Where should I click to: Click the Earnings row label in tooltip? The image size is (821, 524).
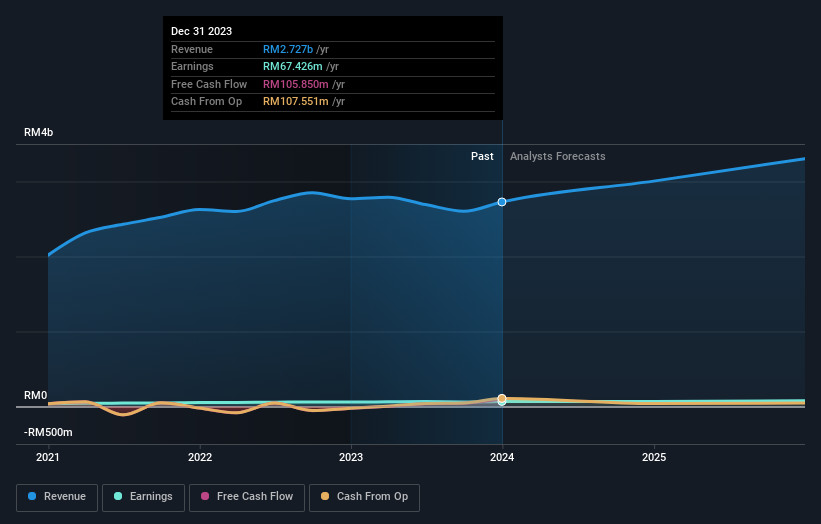coord(192,66)
